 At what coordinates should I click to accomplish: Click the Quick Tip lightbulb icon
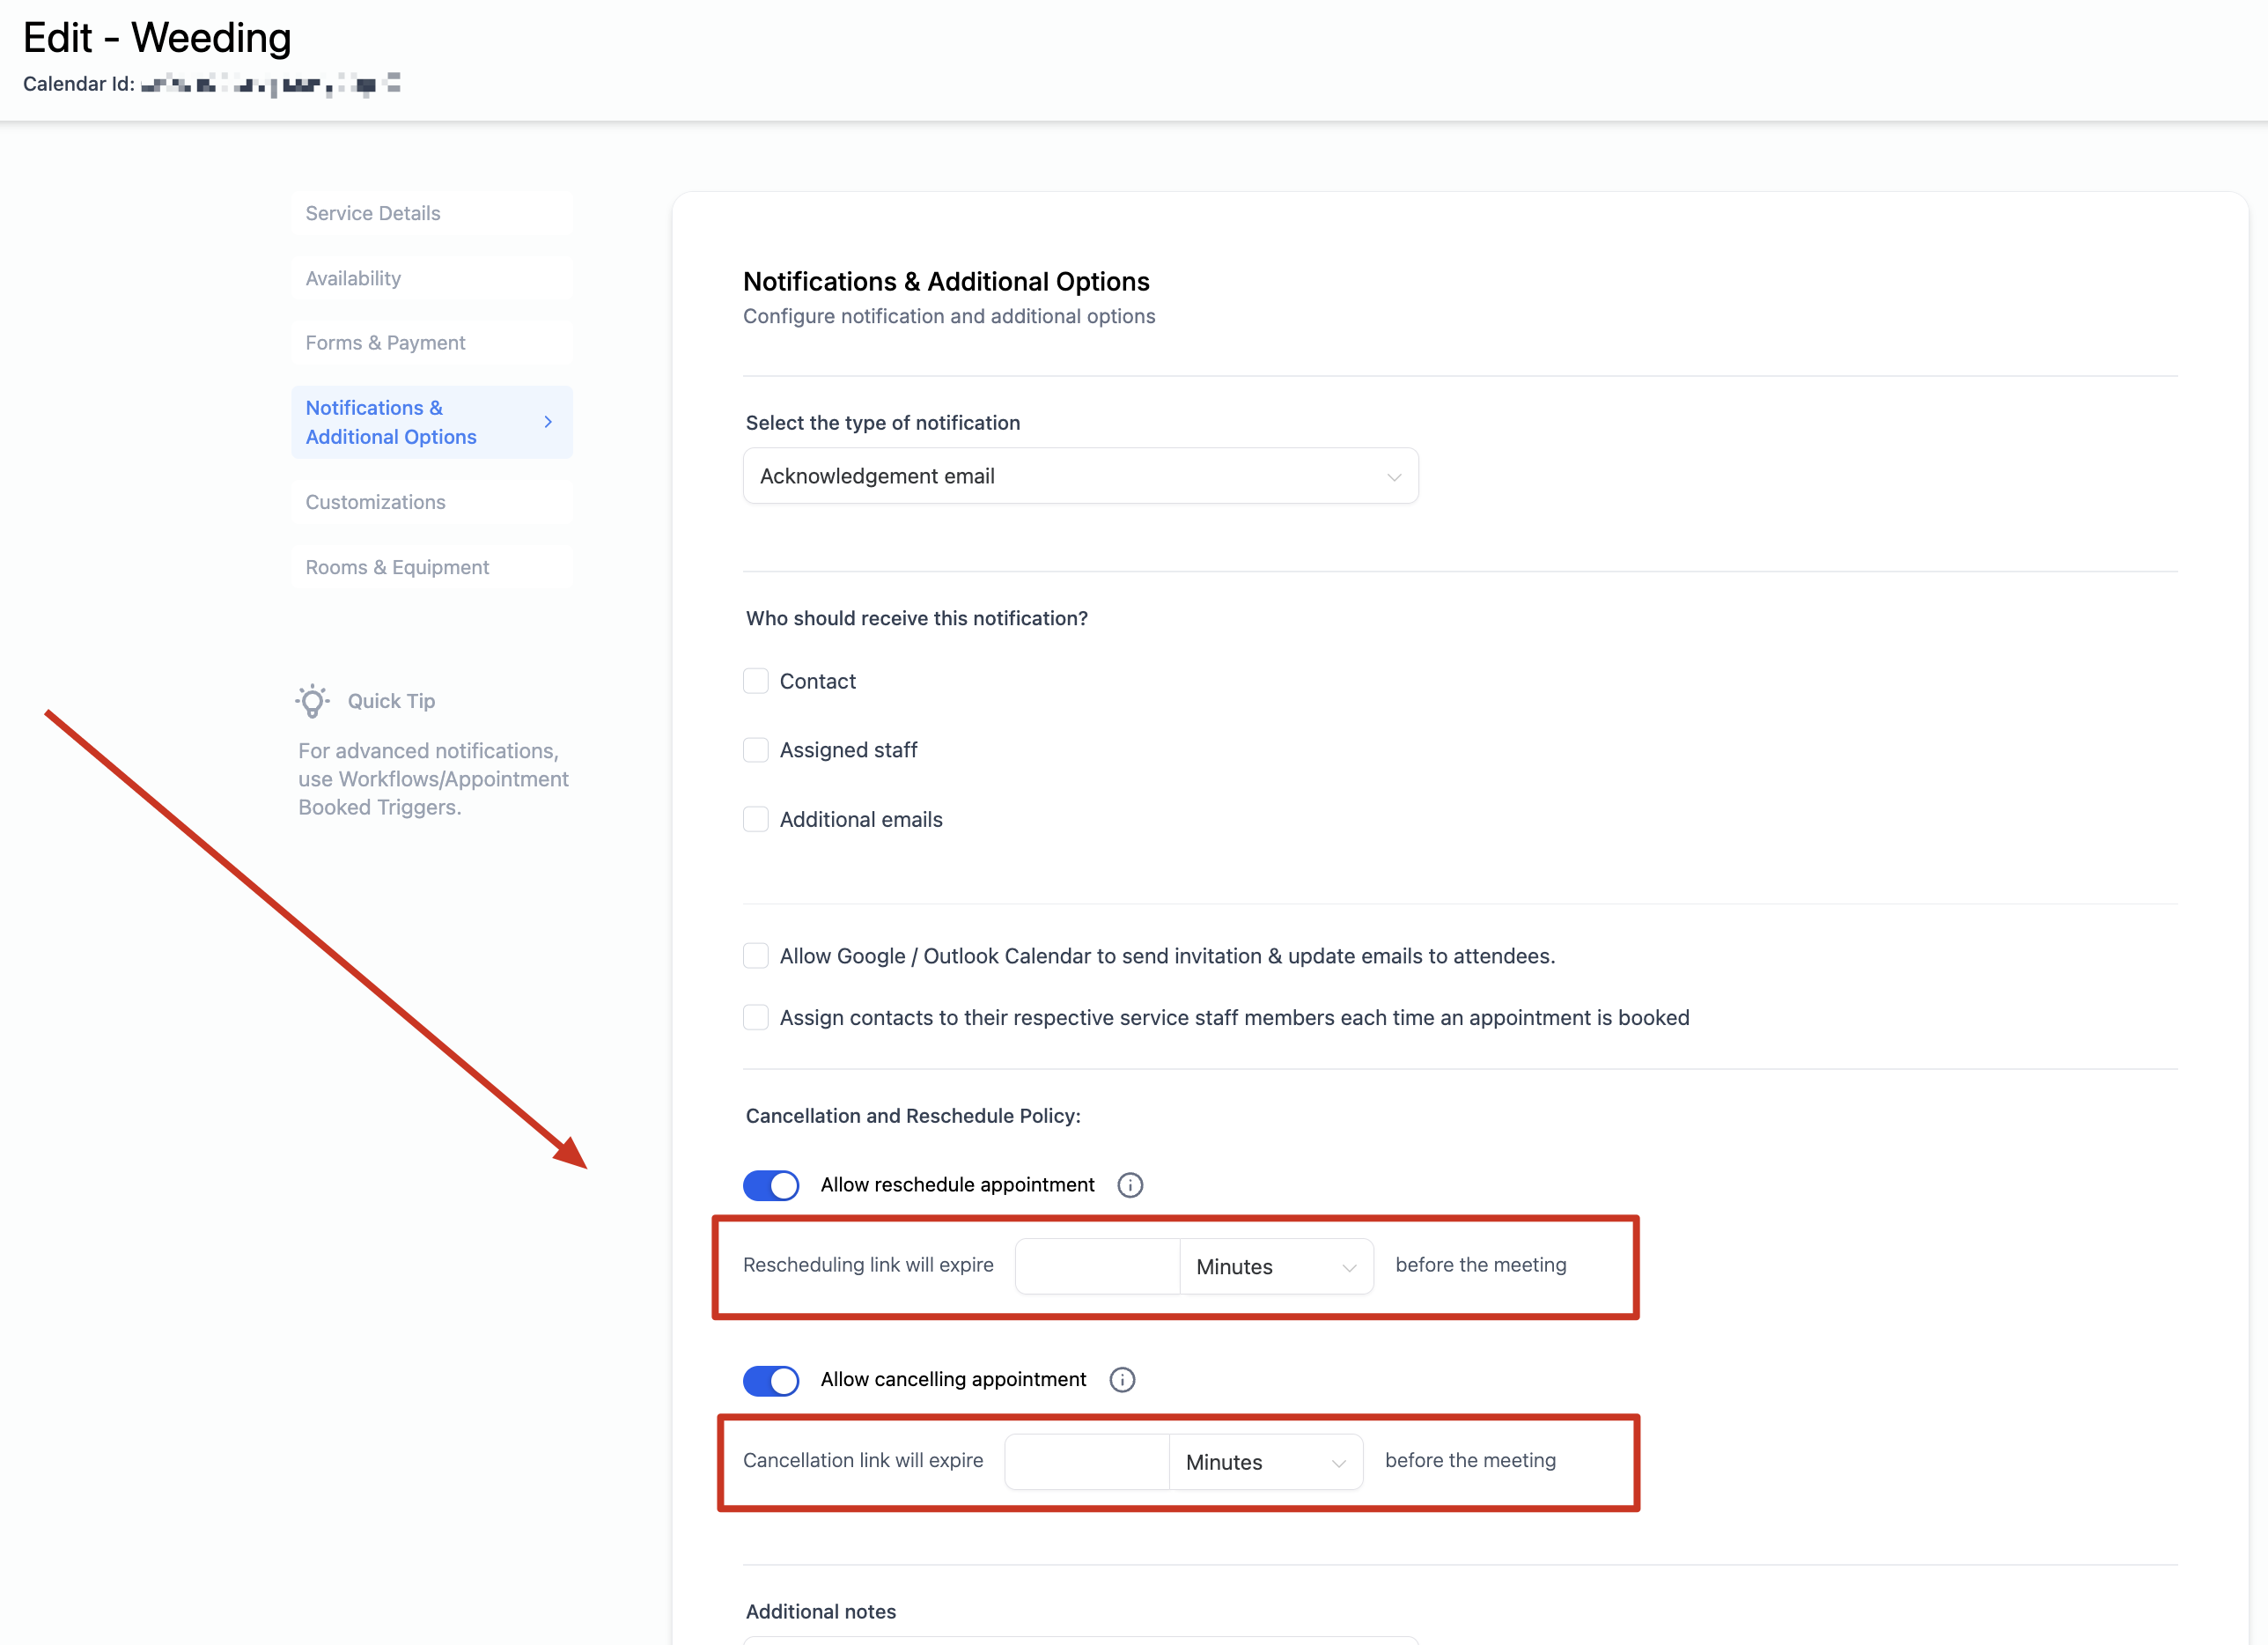pos(313,701)
